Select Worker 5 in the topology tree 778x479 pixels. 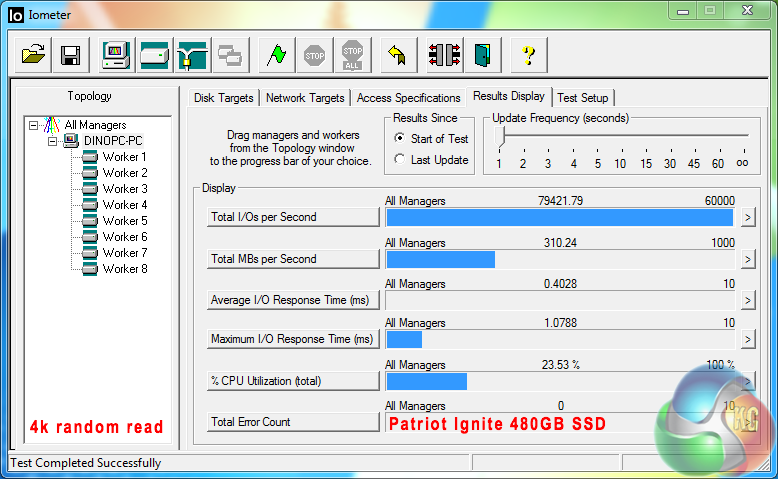(x=125, y=220)
